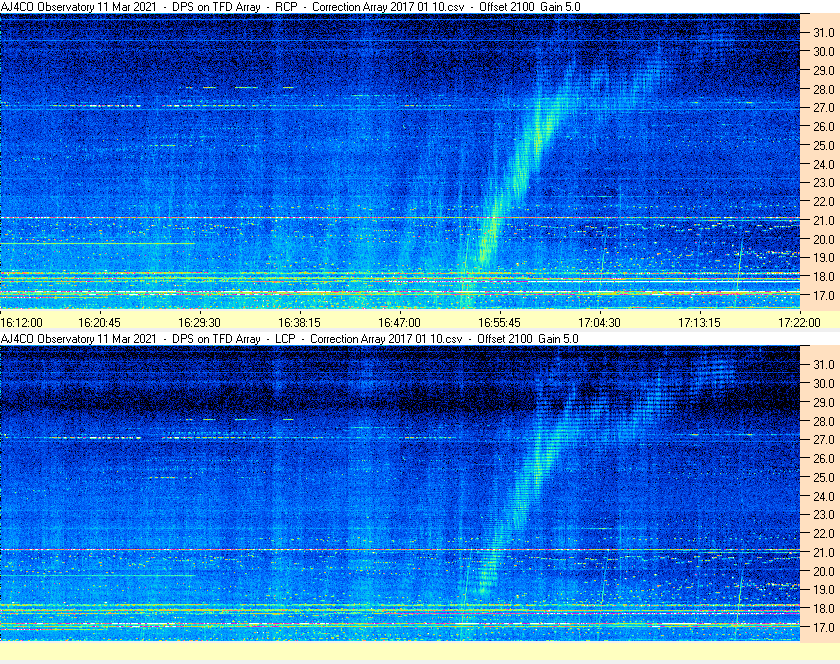
Task: Click the 30.0 frequency label on the LCP axis
Action: 824,383
